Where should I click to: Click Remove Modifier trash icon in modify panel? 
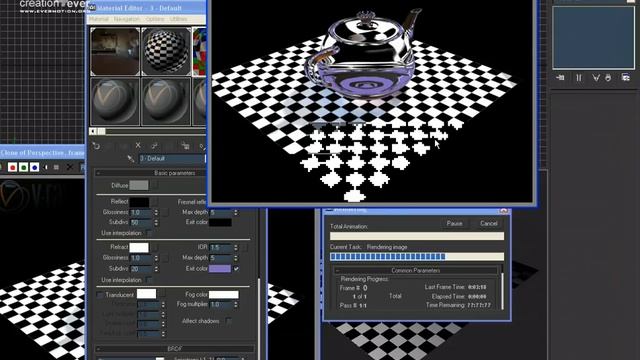click(608, 78)
